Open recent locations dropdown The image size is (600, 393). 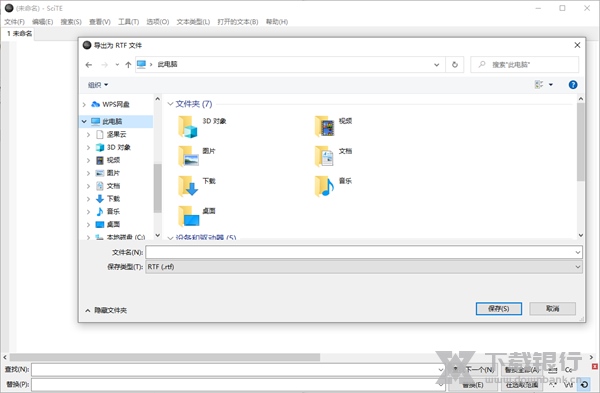coord(117,65)
